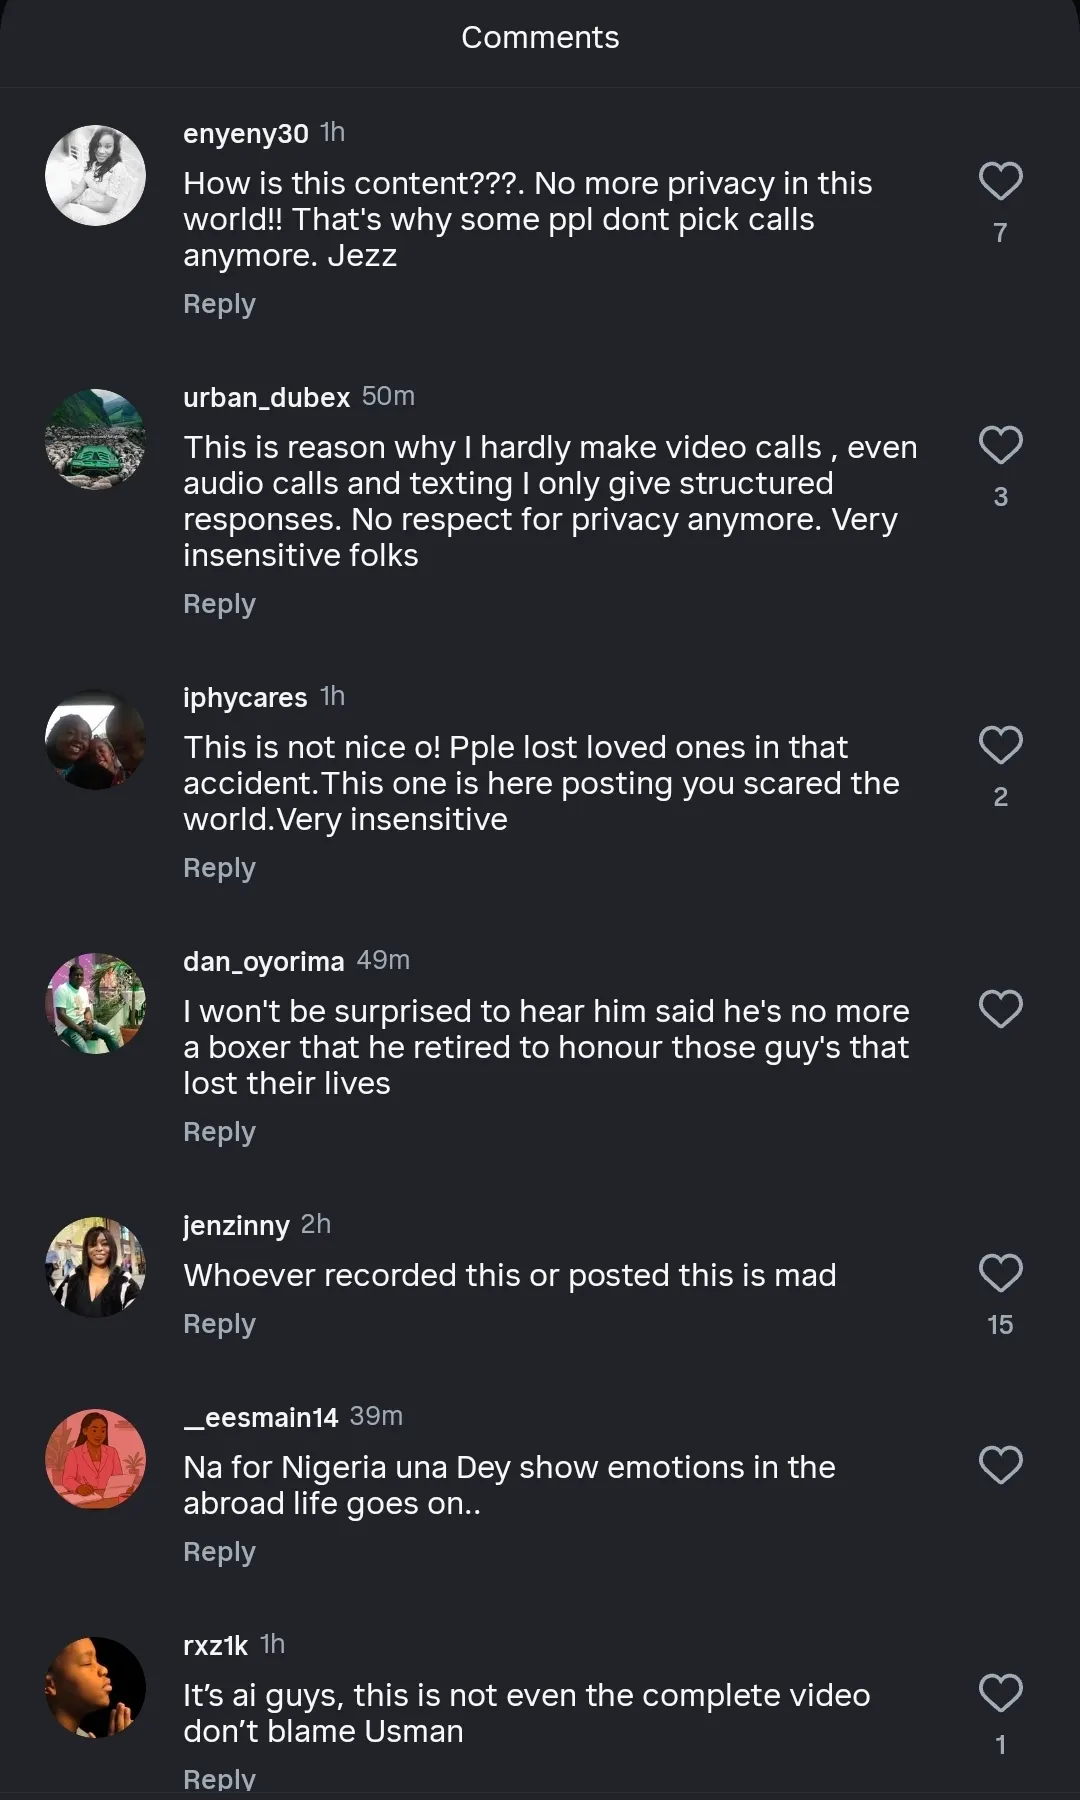Like rxz1k's comment about AI
The width and height of the screenshot is (1080, 1800).
[x=1000, y=1693]
